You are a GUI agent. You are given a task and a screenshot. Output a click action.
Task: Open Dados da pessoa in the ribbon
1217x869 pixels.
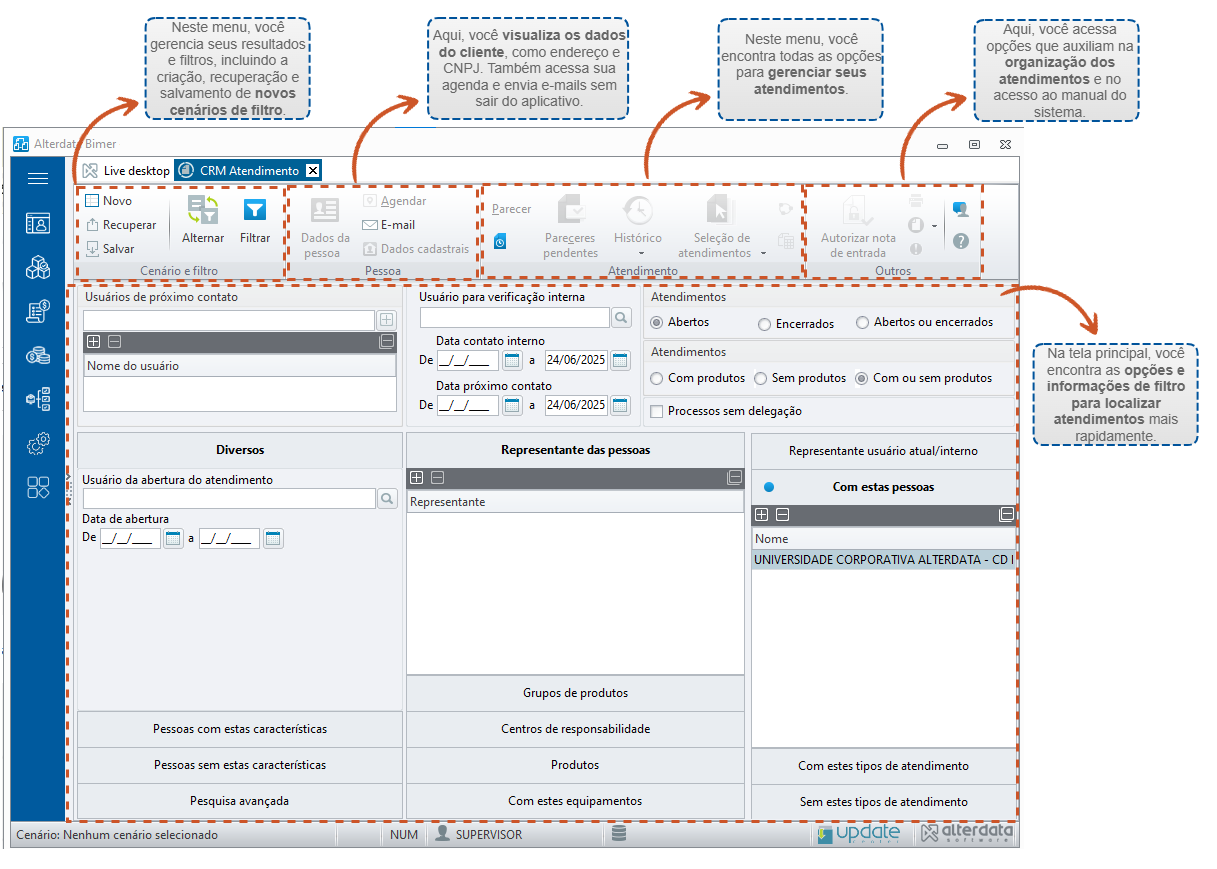click(x=325, y=227)
